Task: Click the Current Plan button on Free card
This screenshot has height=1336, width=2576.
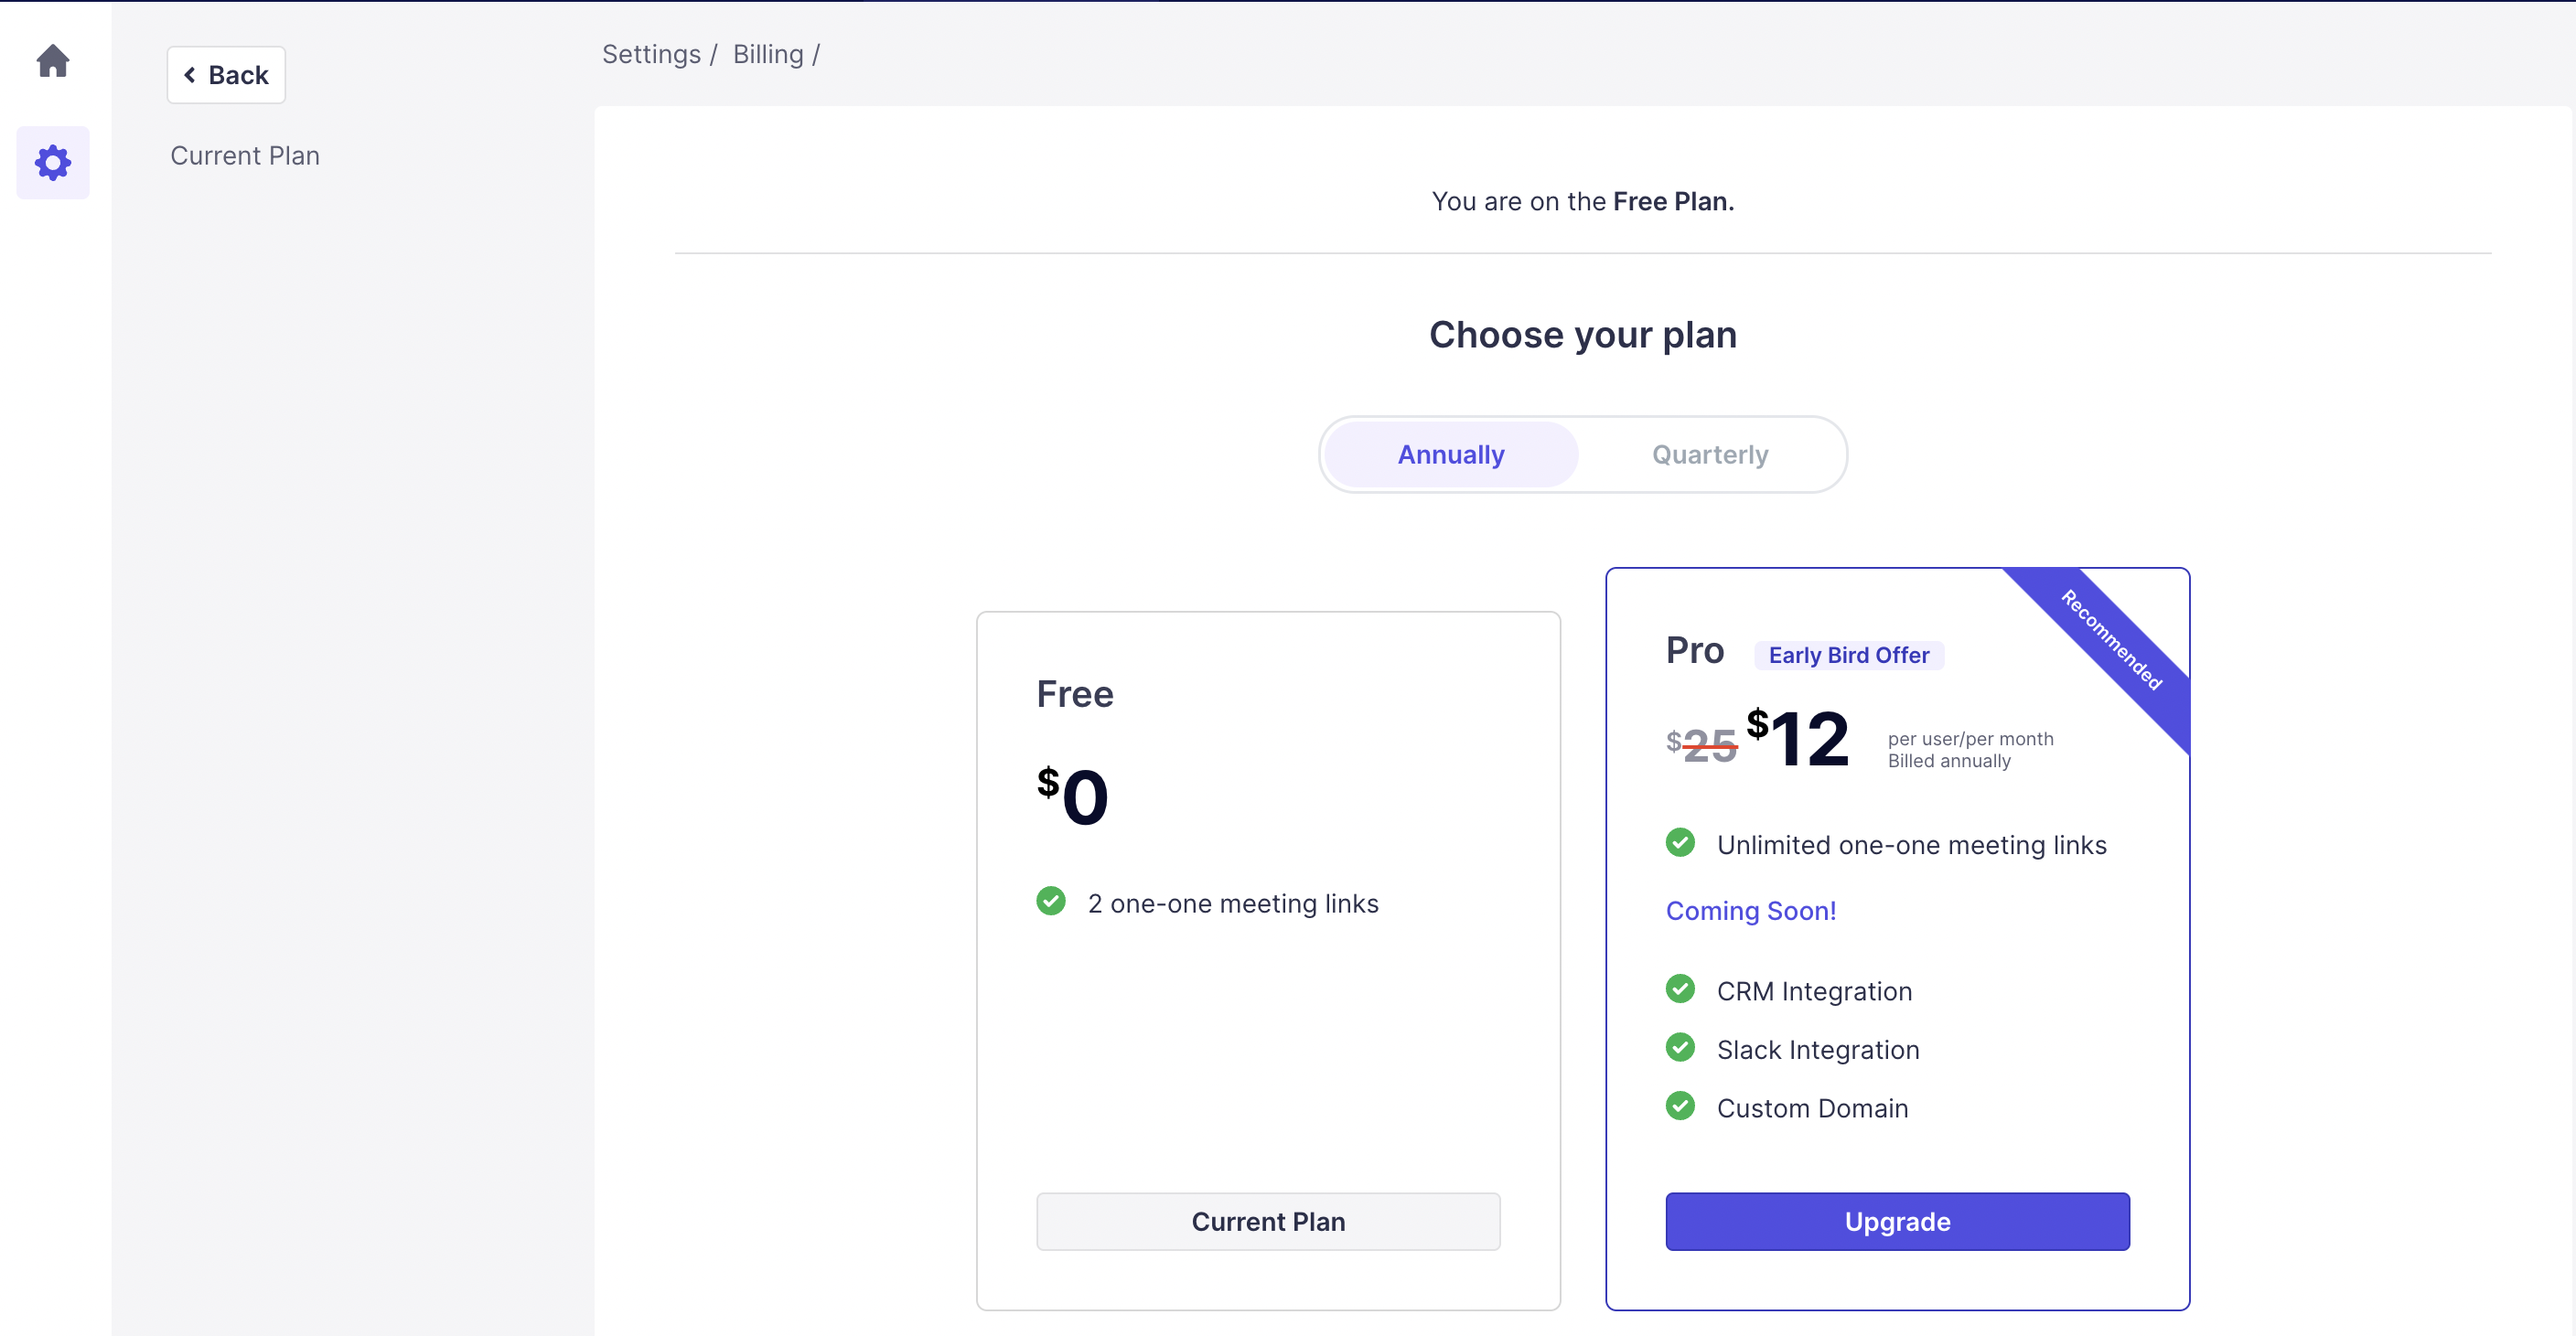Action: tap(1268, 1221)
